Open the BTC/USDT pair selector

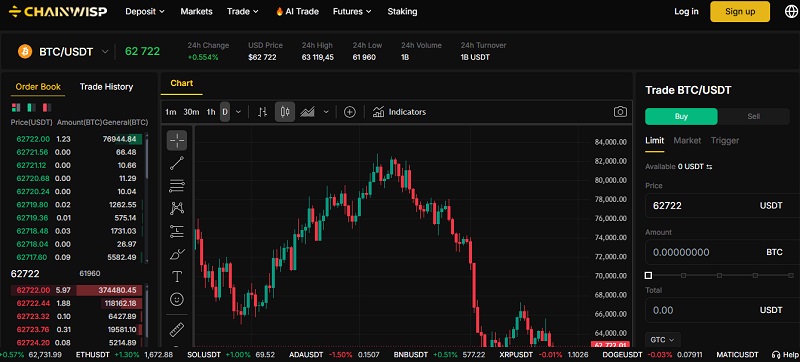click(73, 51)
